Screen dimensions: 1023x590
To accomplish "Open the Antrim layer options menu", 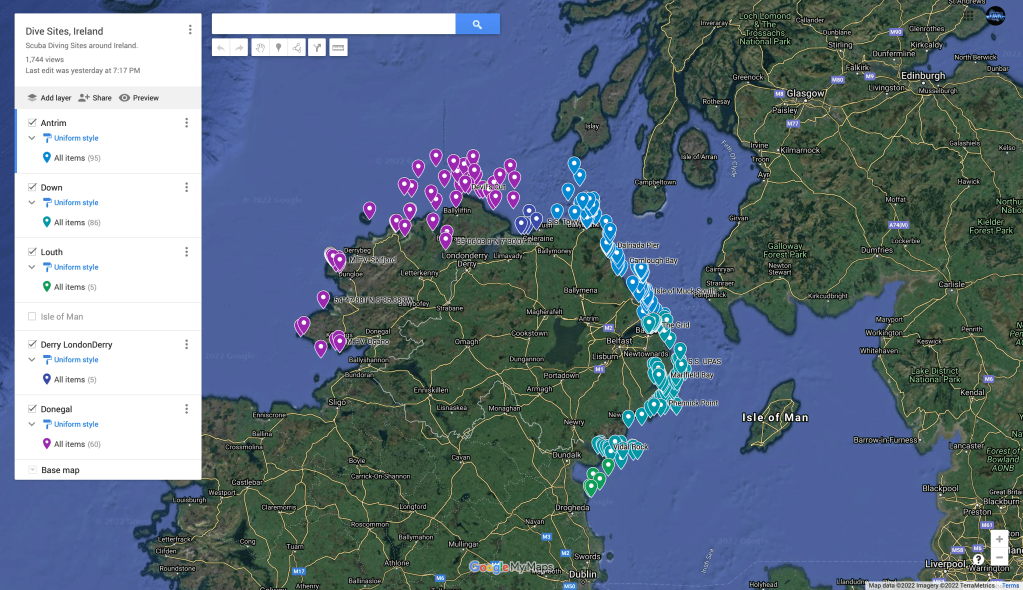I will pos(186,123).
